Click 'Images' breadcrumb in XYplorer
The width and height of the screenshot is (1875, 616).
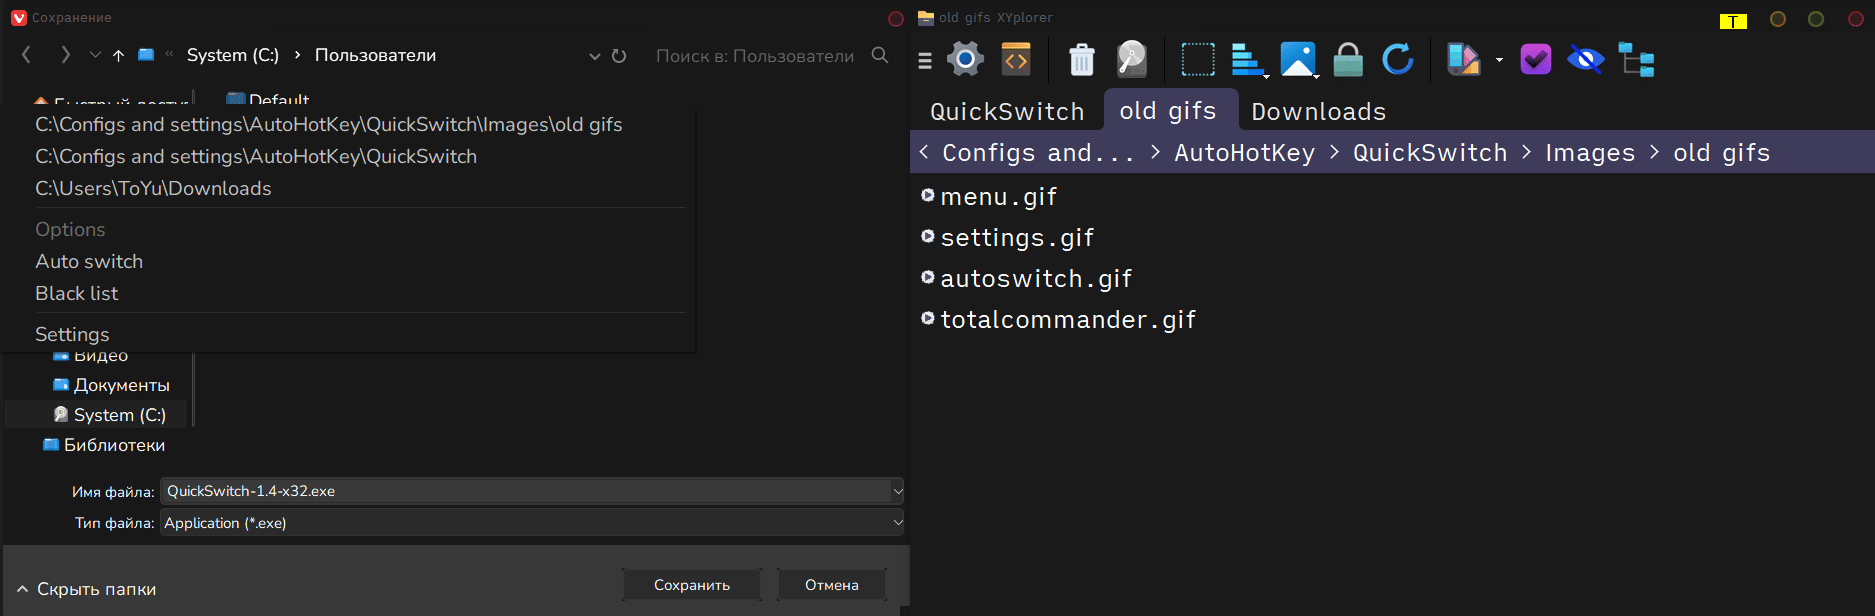pos(1590,153)
